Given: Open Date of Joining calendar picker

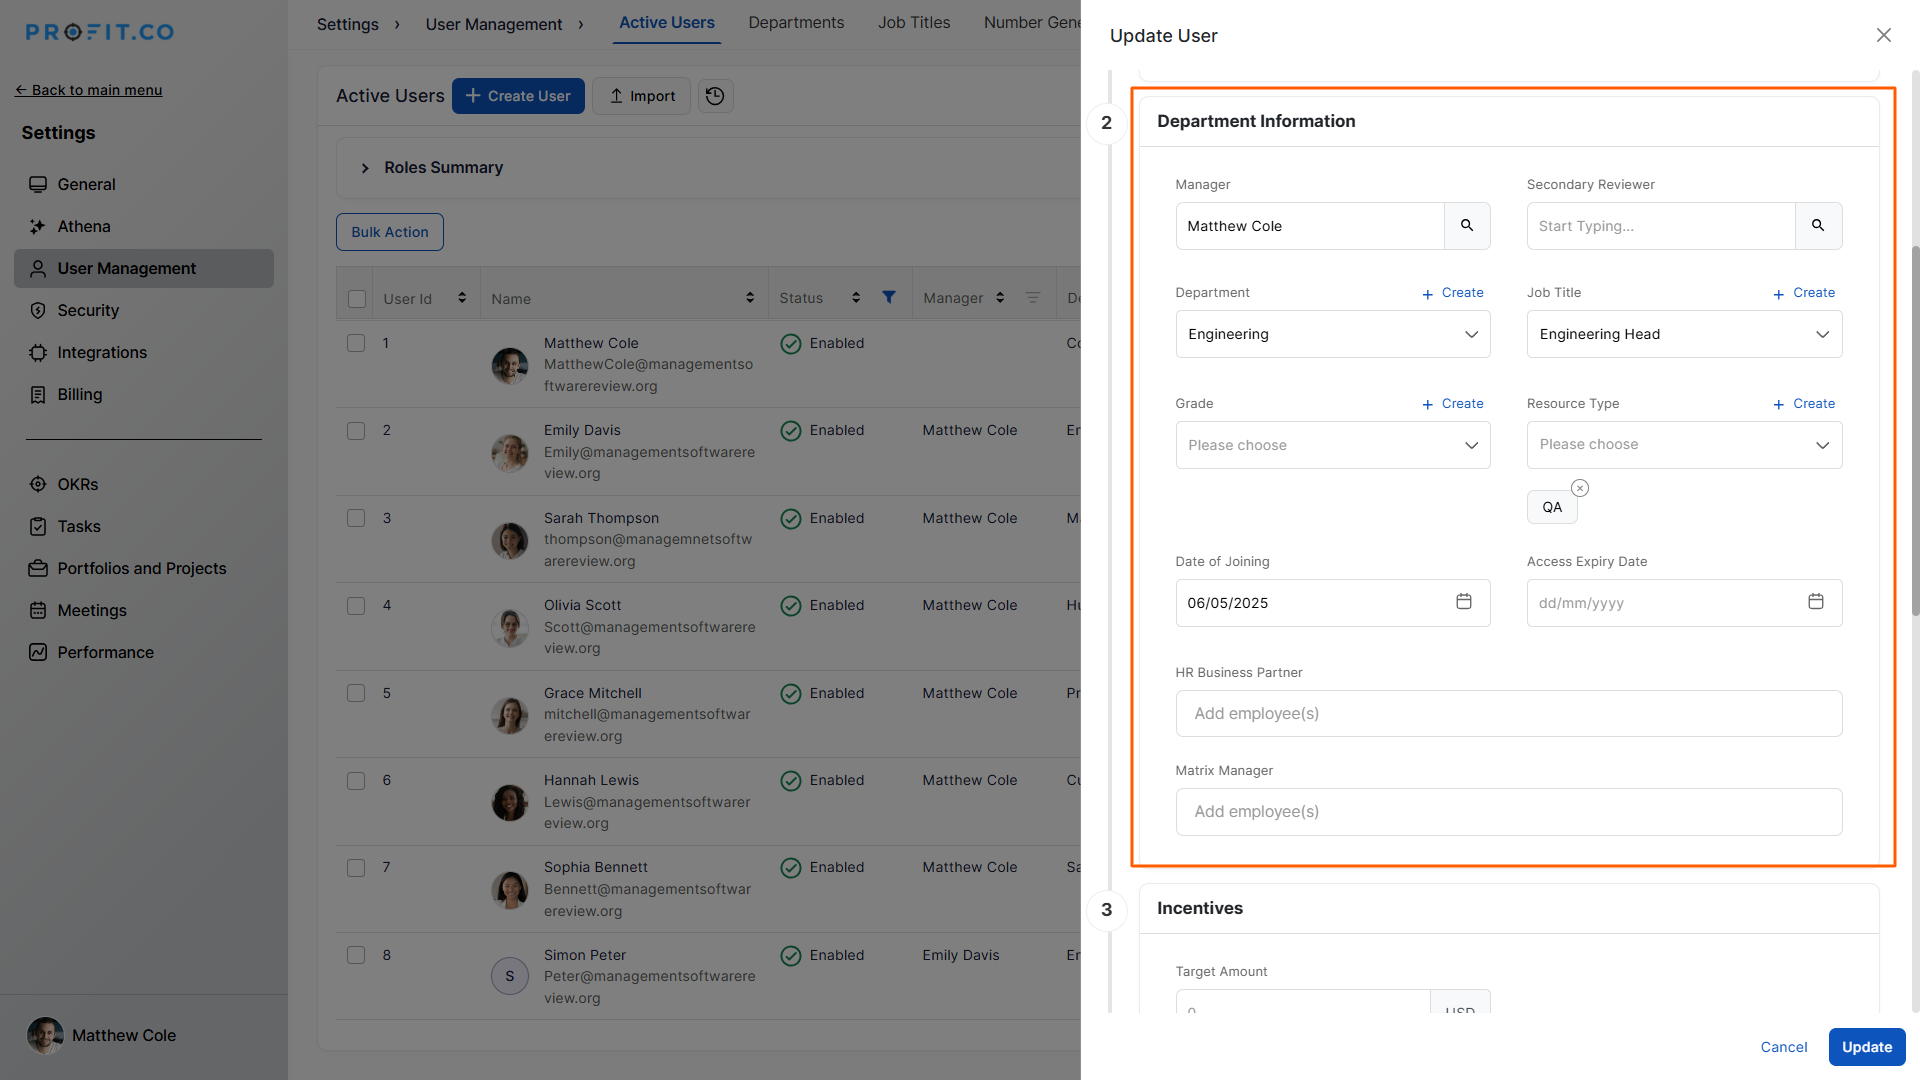Looking at the screenshot, I should pos(1463,602).
